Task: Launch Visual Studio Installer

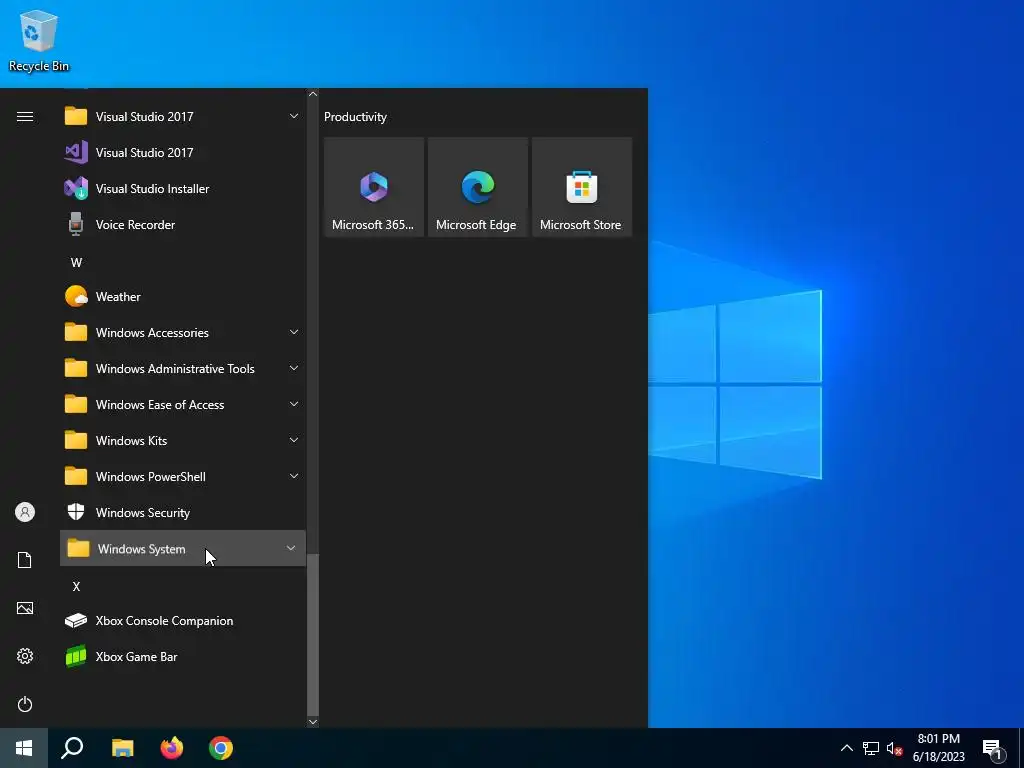Action: point(183,188)
